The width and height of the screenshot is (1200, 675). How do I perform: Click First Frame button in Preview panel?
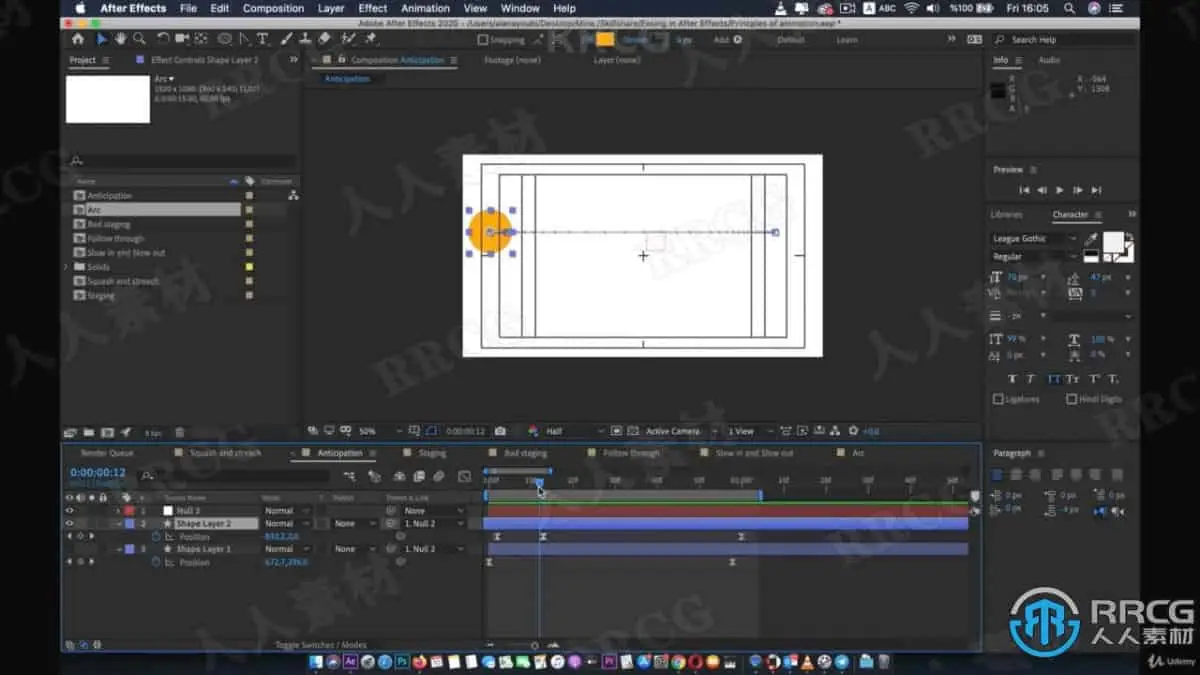(x=1024, y=190)
